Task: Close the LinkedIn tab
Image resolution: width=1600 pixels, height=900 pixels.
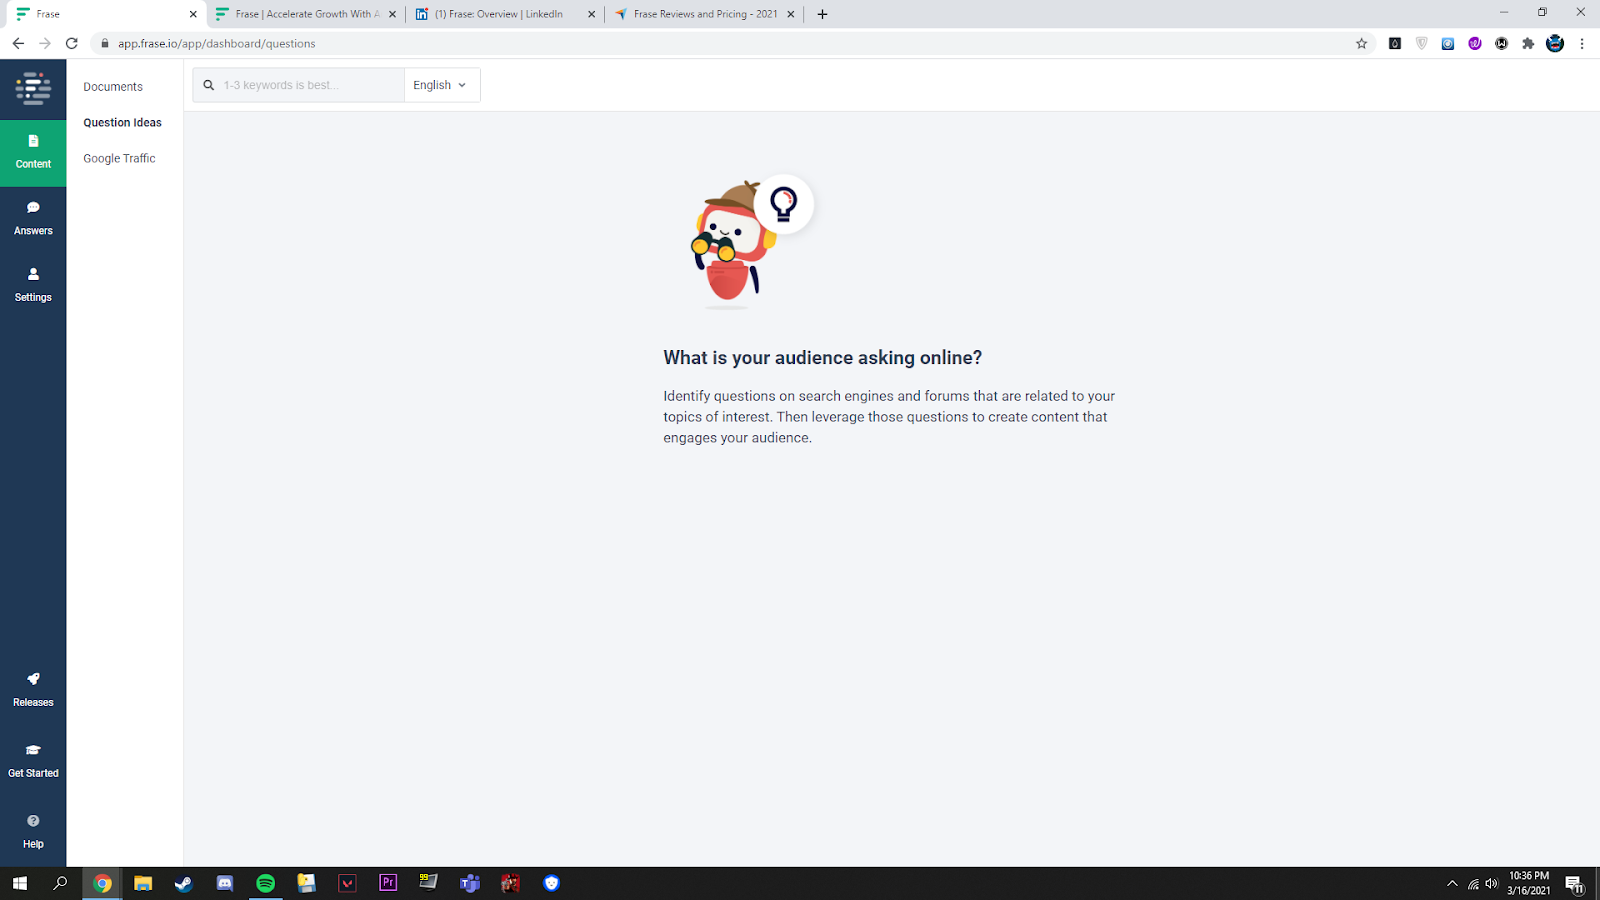Action: [x=591, y=14]
